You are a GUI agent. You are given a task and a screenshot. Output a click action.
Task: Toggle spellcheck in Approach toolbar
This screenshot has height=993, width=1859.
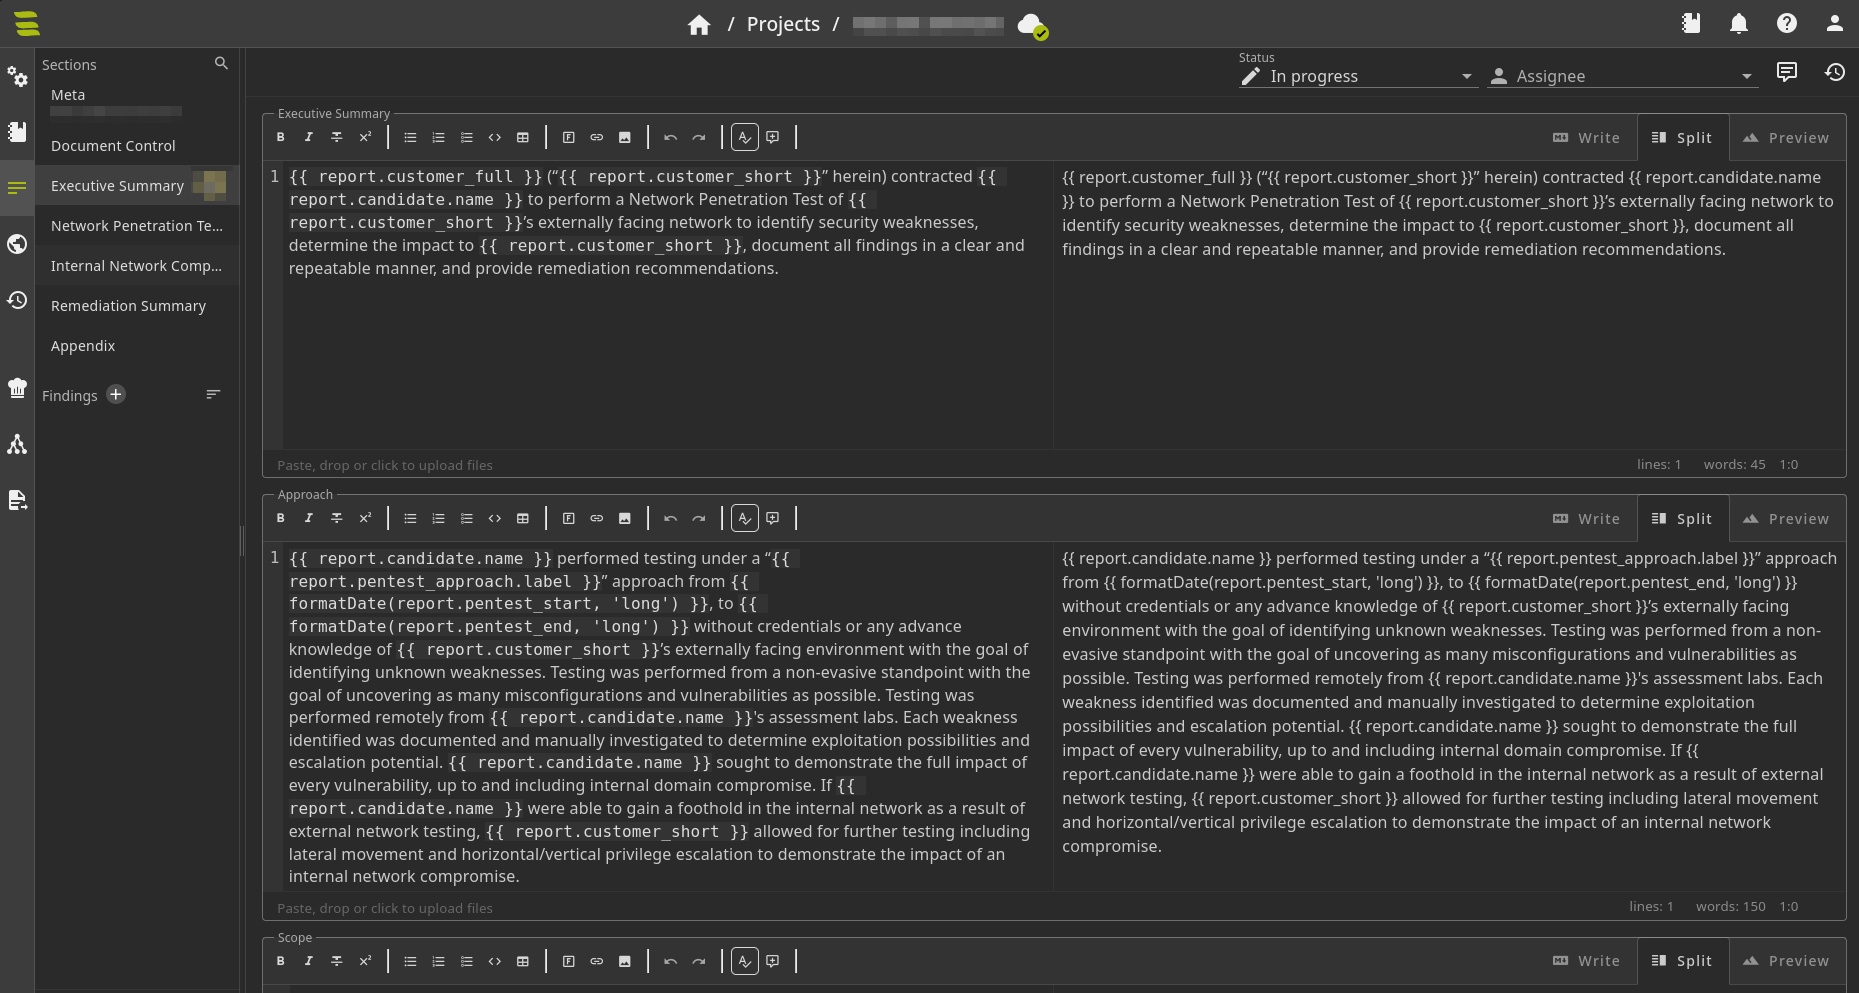coord(745,518)
